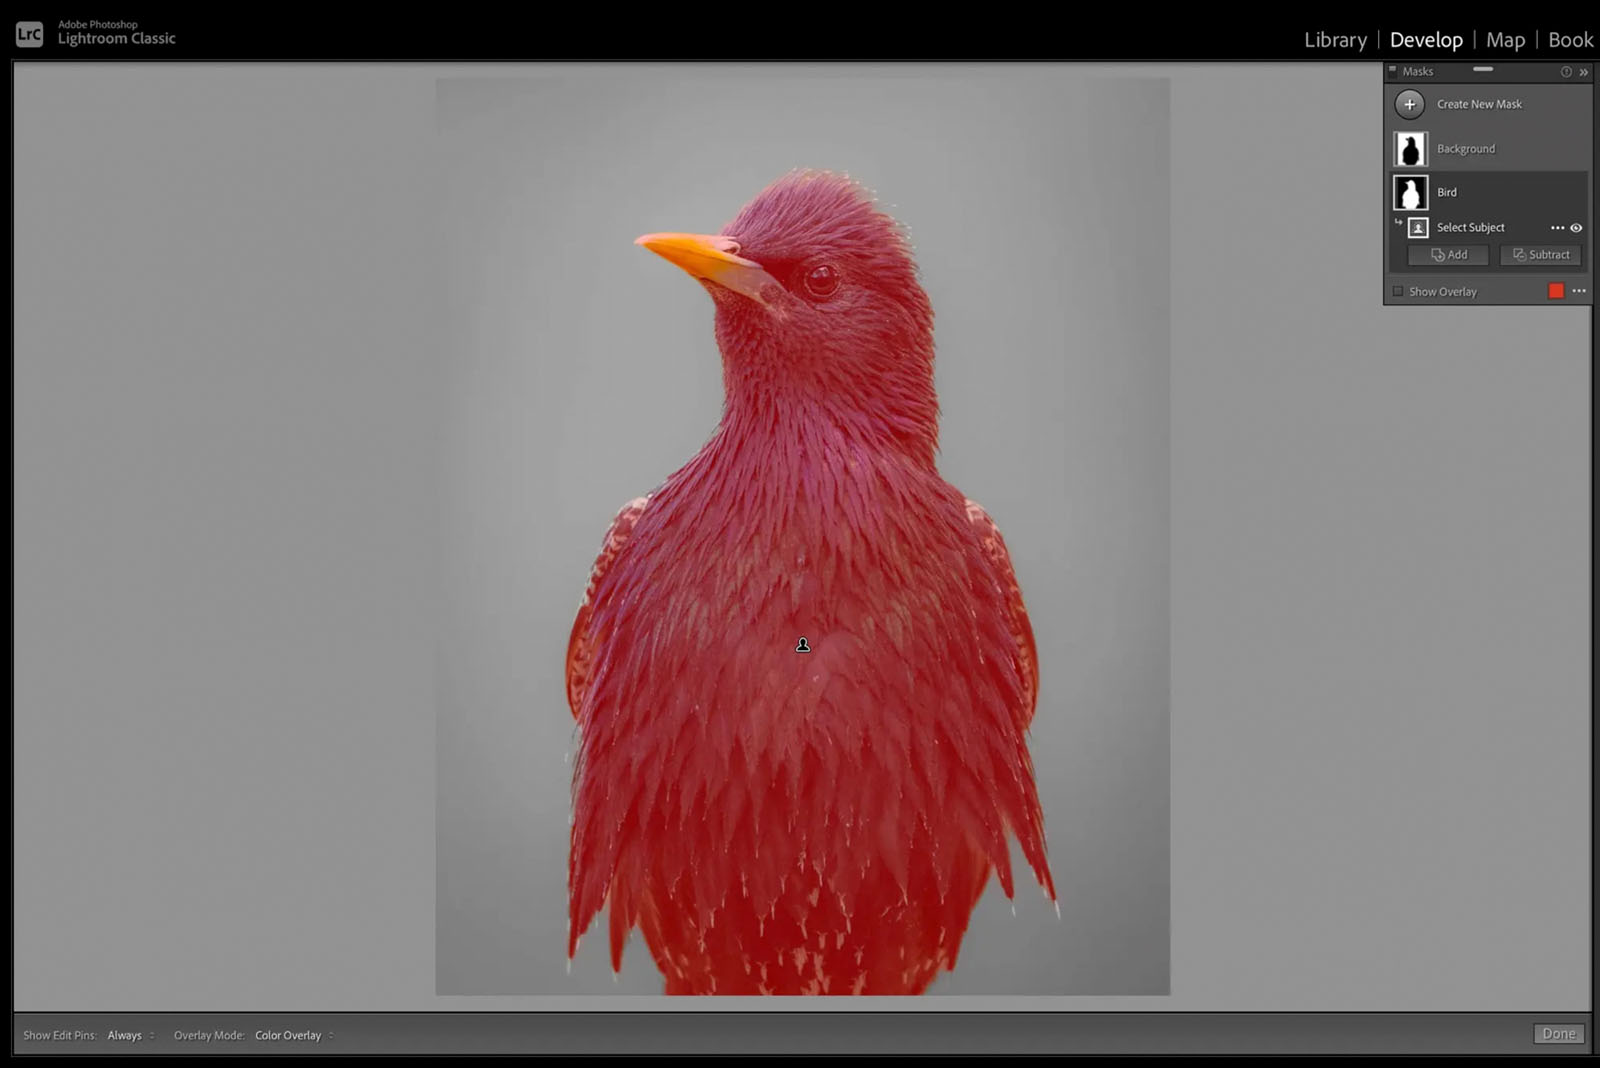This screenshot has width=1600, height=1068.
Task: Enable the Show Overlay checkbox
Action: click(x=1398, y=291)
